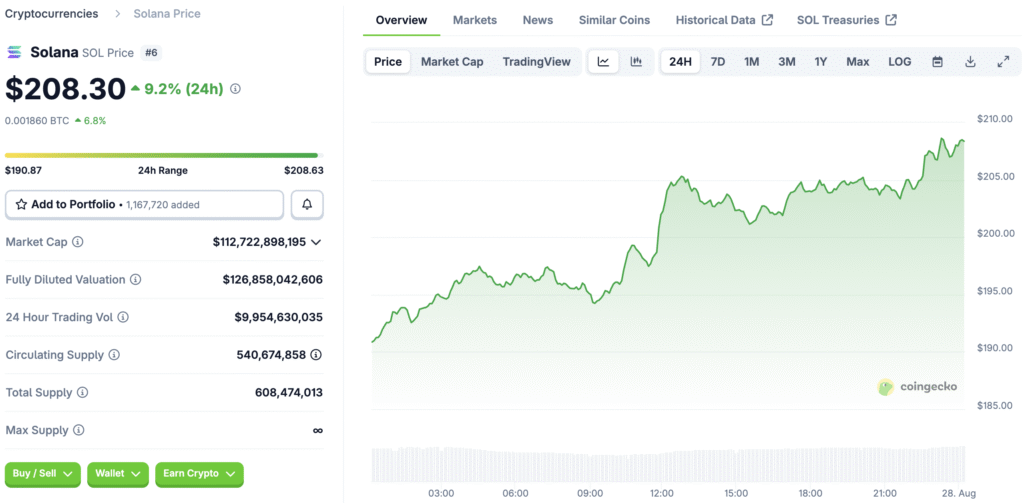The image size is (1024, 503).
Task: Click the Add to Portfolio button
Action: tap(144, 204)
